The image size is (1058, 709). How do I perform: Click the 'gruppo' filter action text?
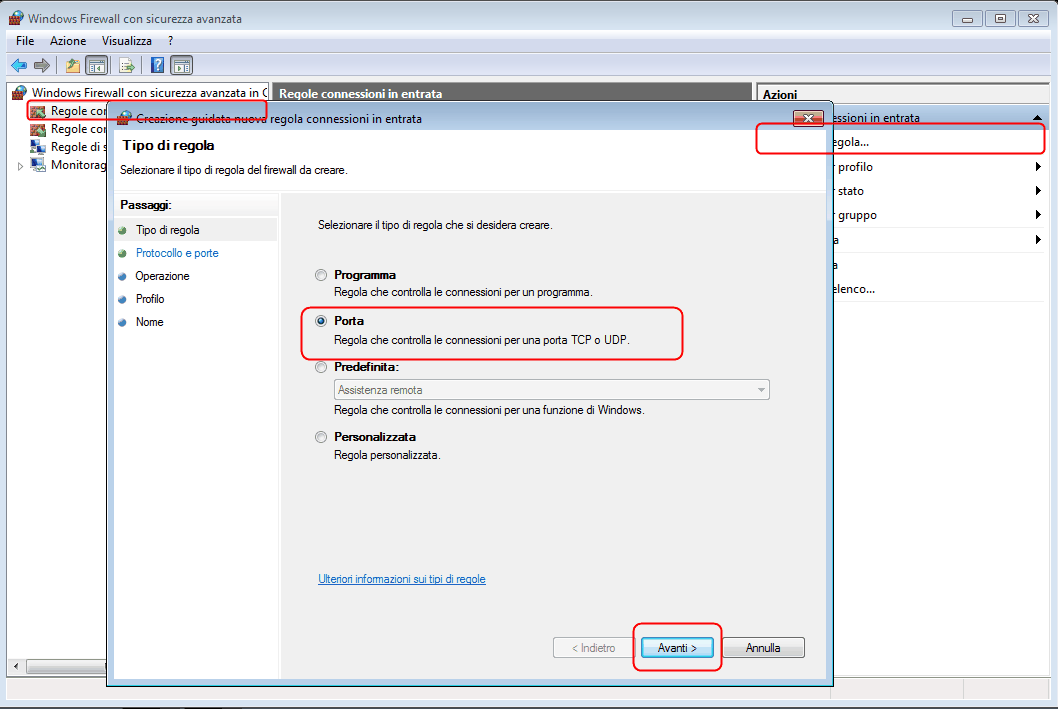pos(857,215)
